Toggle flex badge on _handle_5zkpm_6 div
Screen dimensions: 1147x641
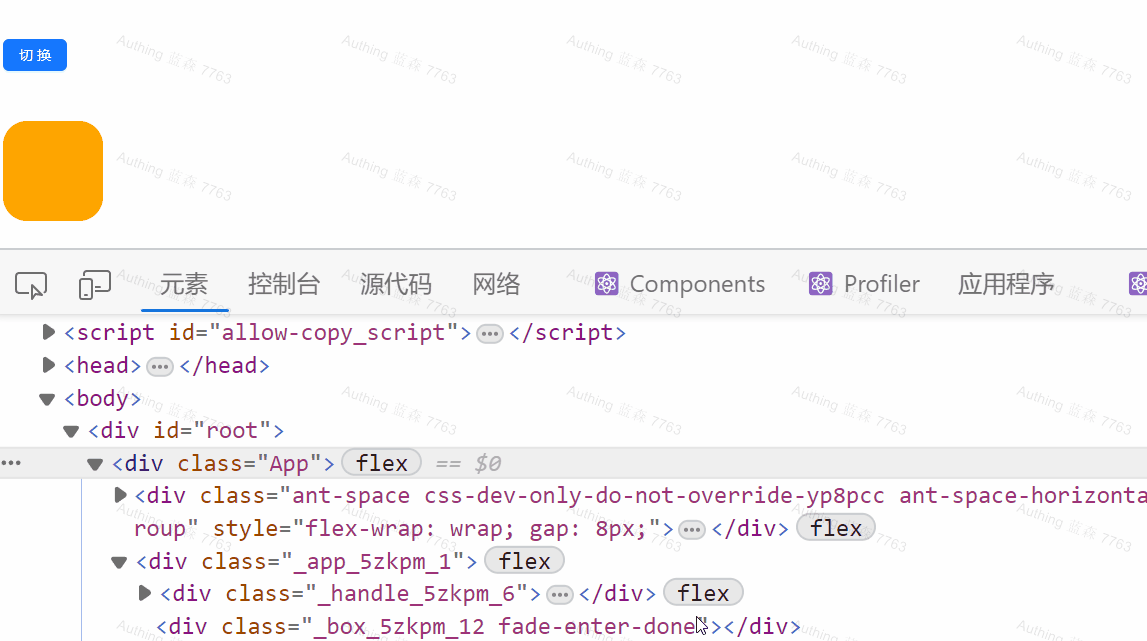703,593
